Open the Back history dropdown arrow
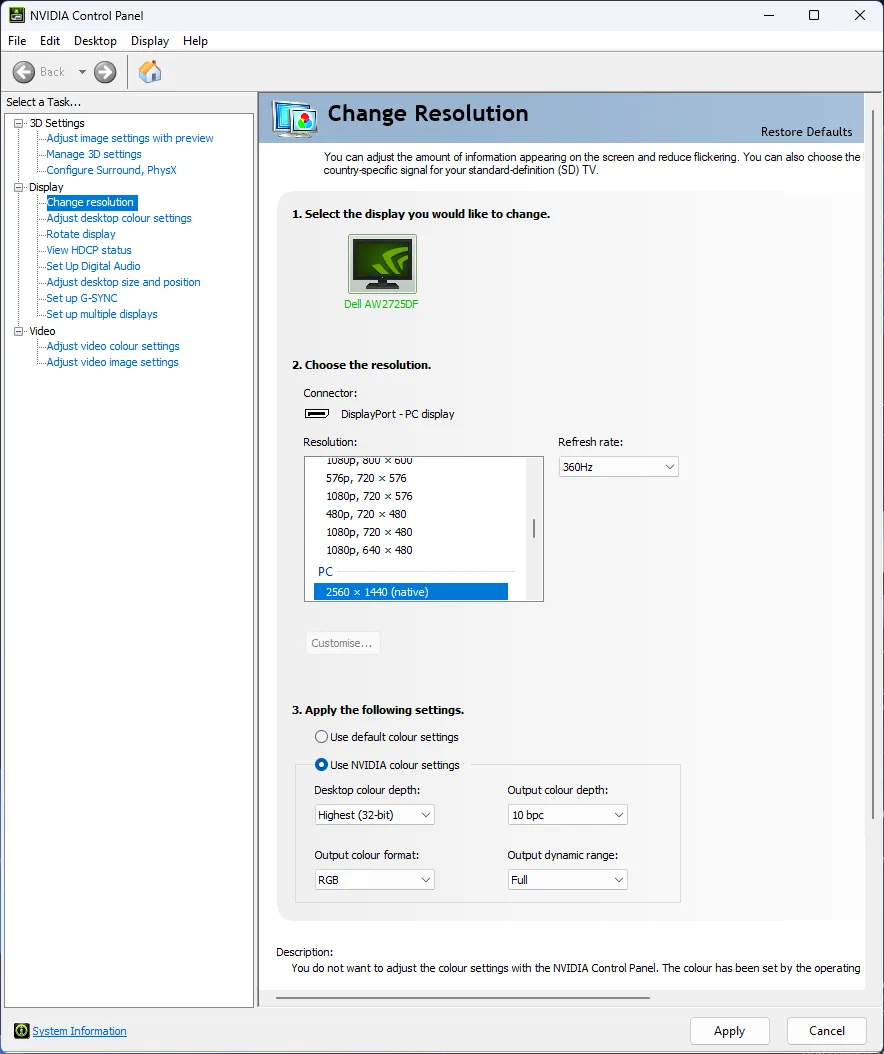The width and height of the screenshot is (884, 1054). tap(82, 72)
